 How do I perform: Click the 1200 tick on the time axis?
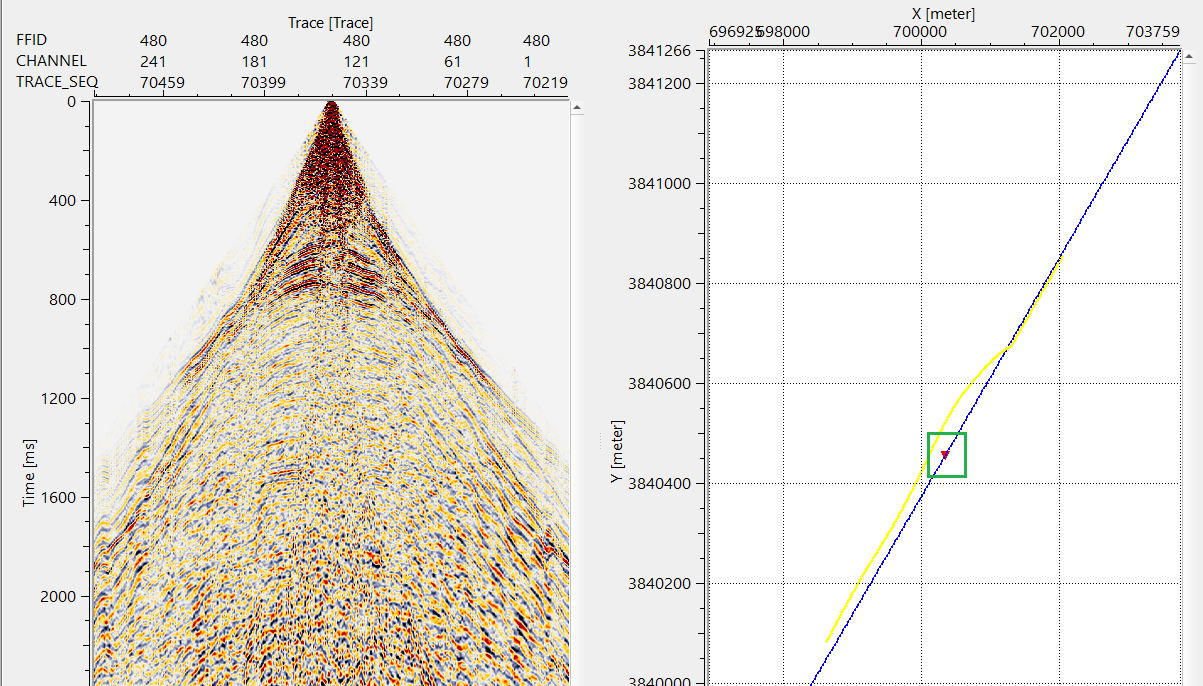pyautogui.click(x=63, y=398)
